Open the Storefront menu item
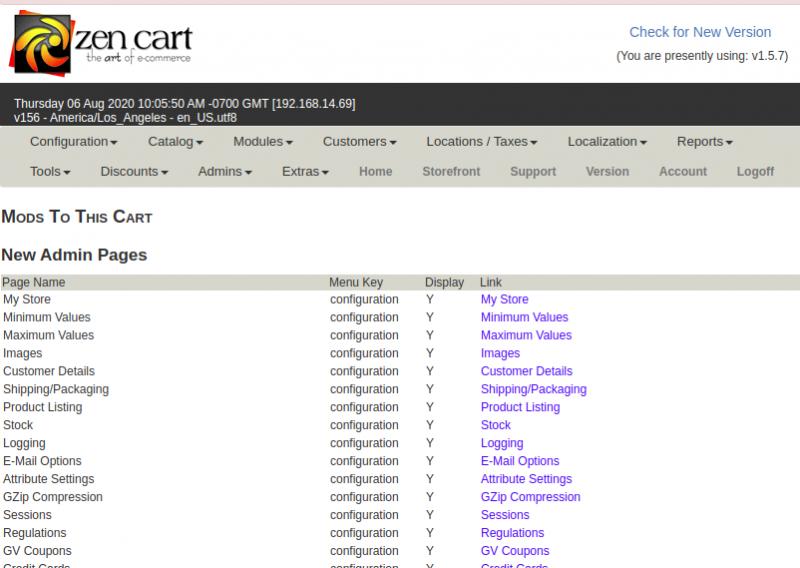800x568 pixels. tap(451, 171)
